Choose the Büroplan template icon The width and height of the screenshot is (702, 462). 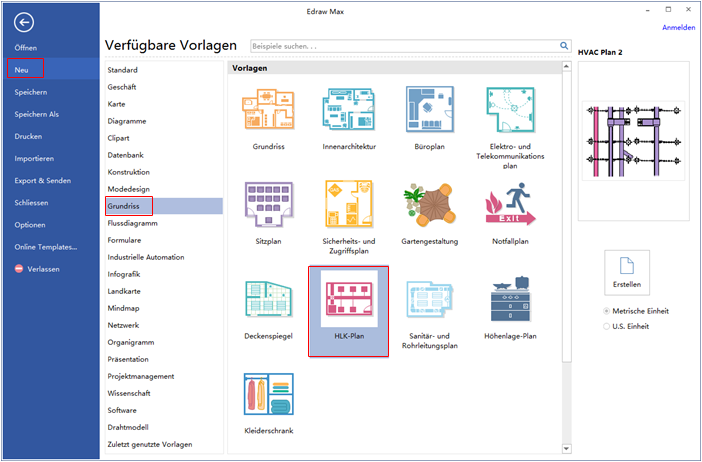[429, 109]
